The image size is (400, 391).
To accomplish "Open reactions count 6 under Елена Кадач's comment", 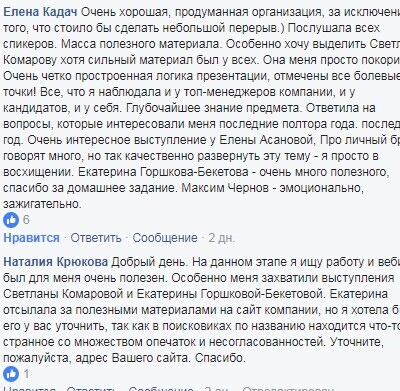I will tap(26, 220).
